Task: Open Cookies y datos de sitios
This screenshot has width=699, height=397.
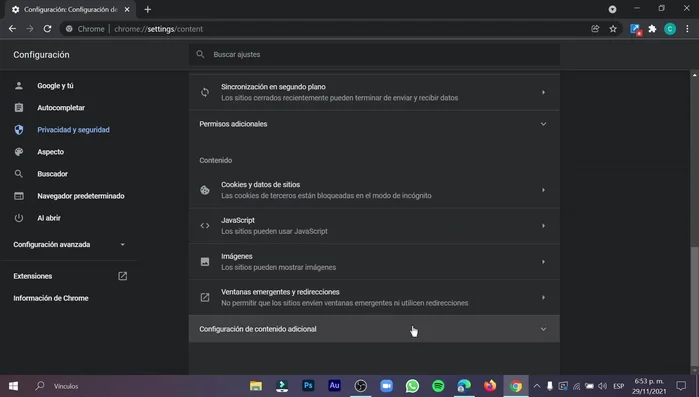Action: click(374, 190)
